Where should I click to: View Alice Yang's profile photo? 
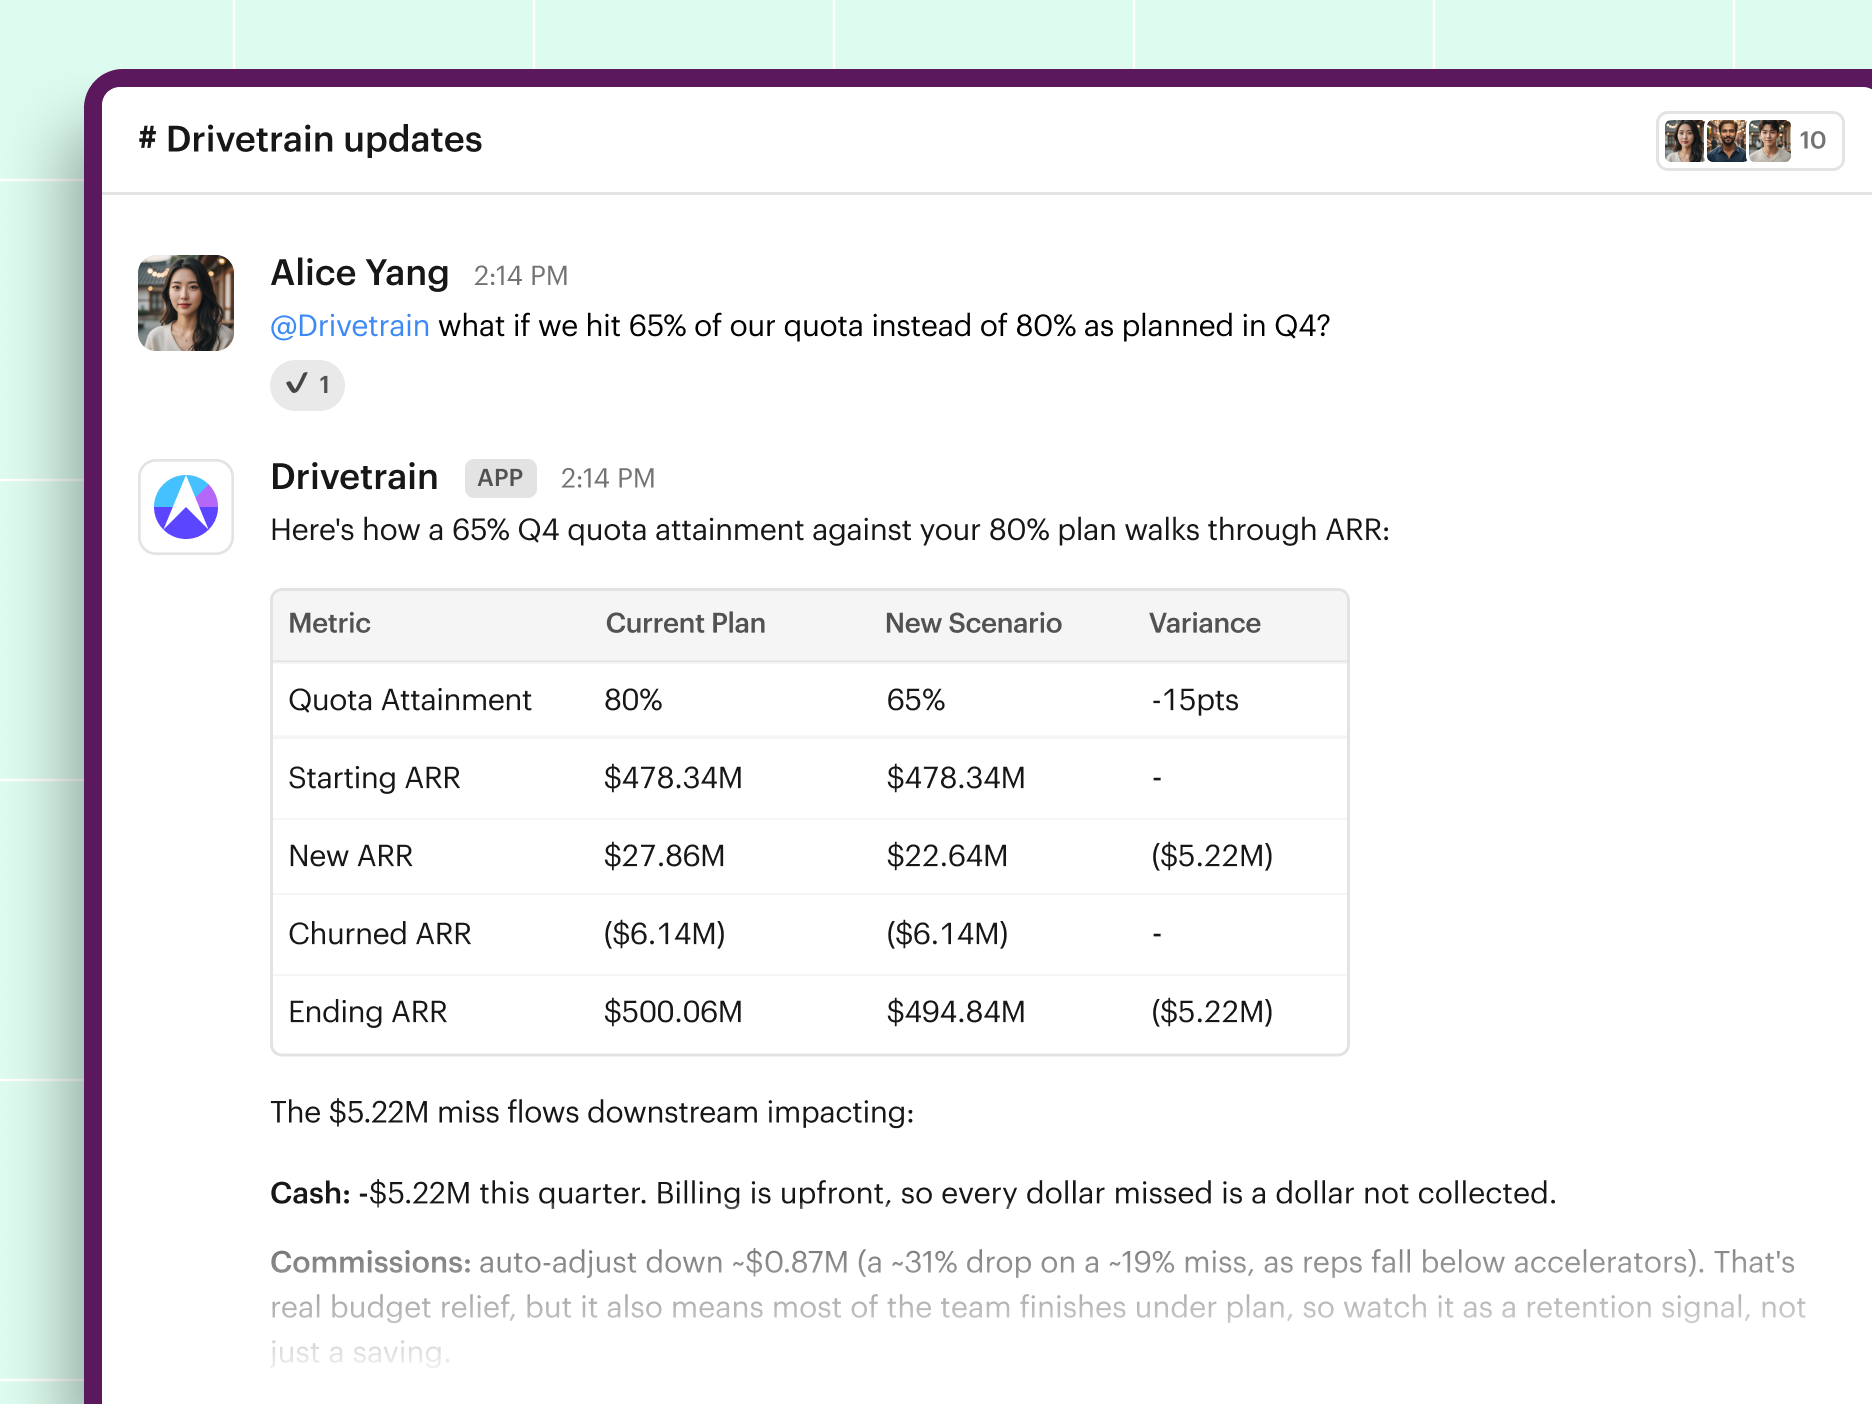pyautogui.click(x=186, y=303)
